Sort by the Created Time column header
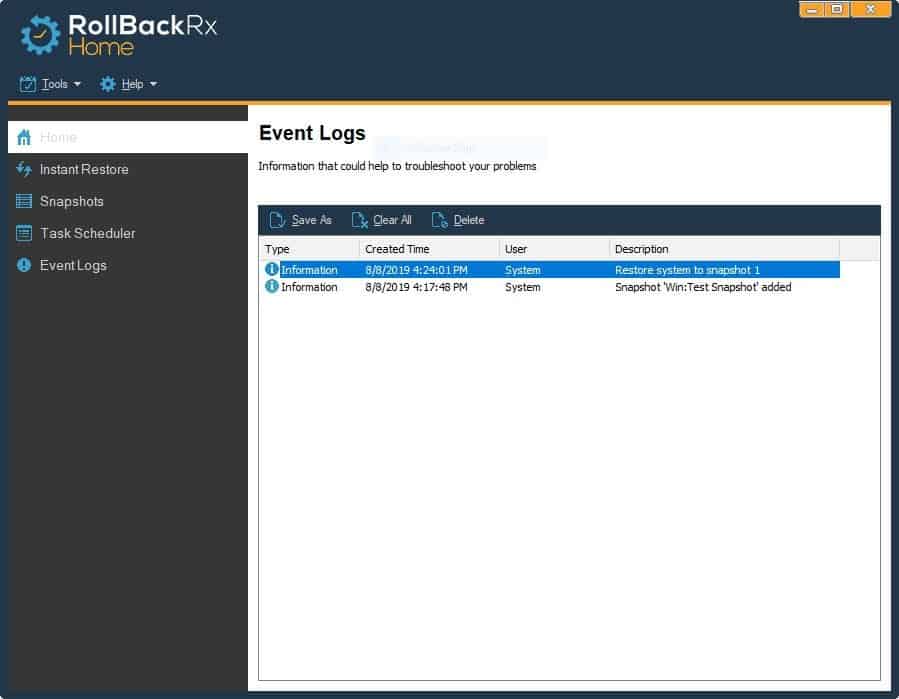 [429, 249]
